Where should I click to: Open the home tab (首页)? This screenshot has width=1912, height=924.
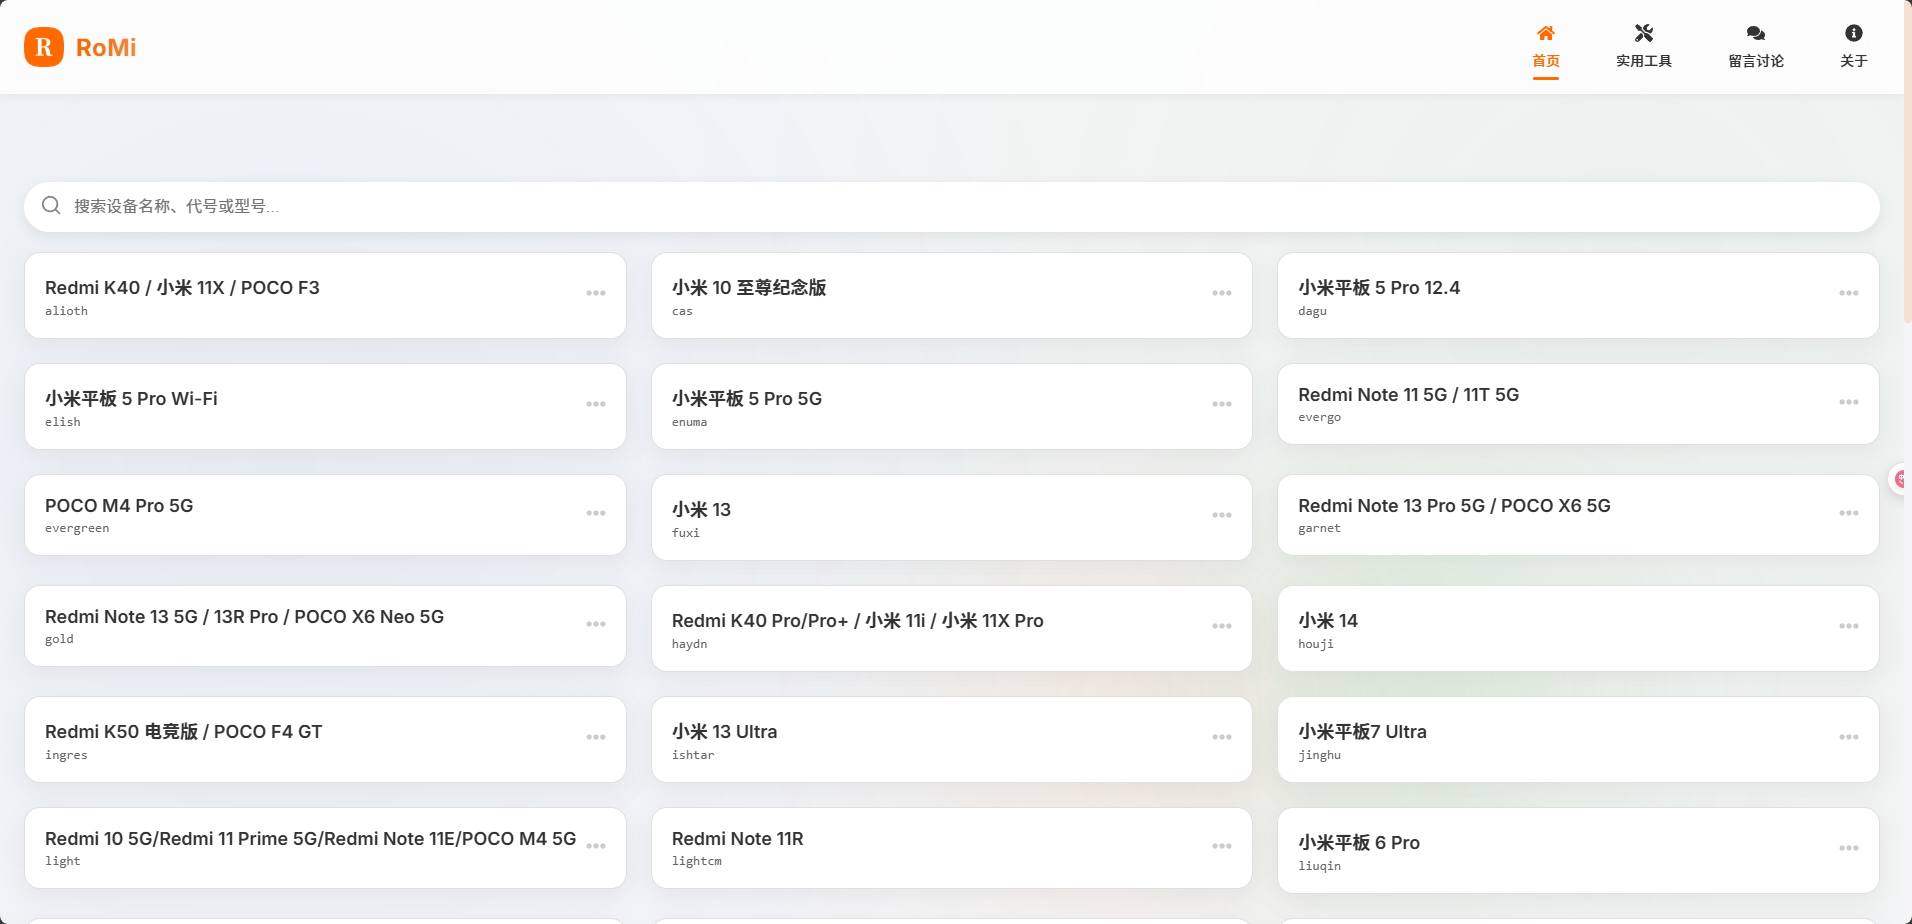click(1545, 47)
